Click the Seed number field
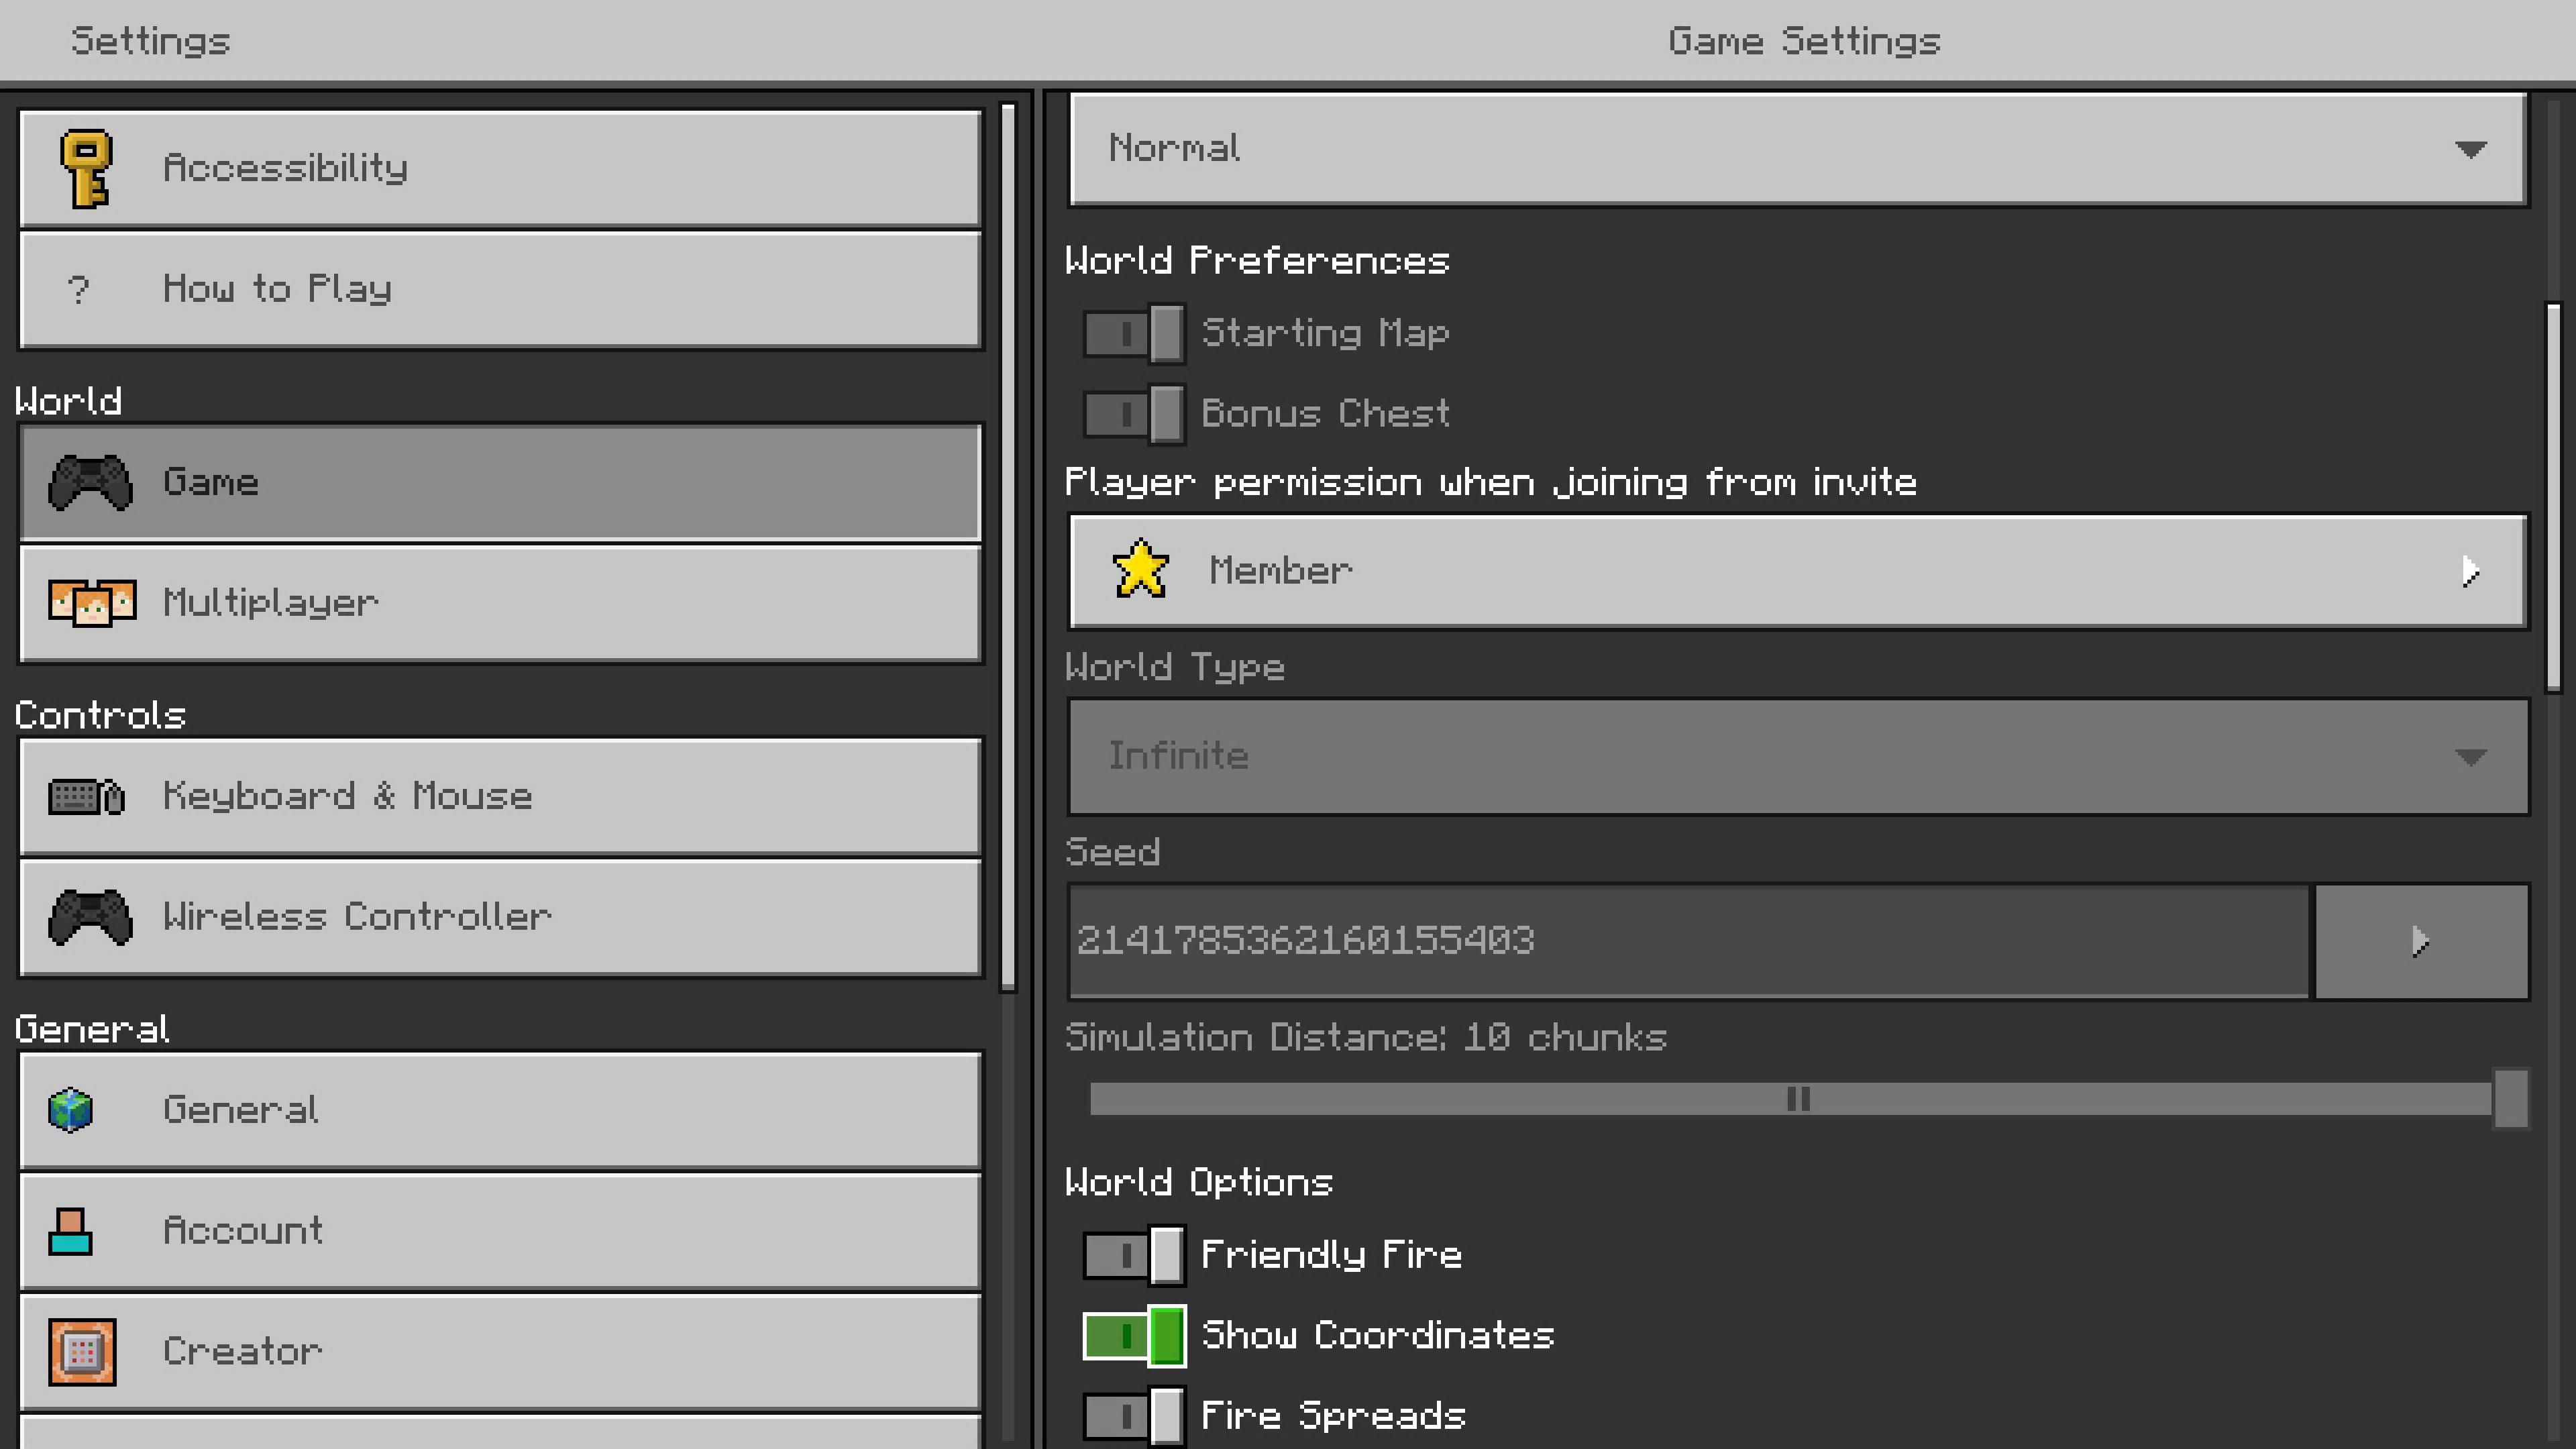 [x=1688, y=942]
